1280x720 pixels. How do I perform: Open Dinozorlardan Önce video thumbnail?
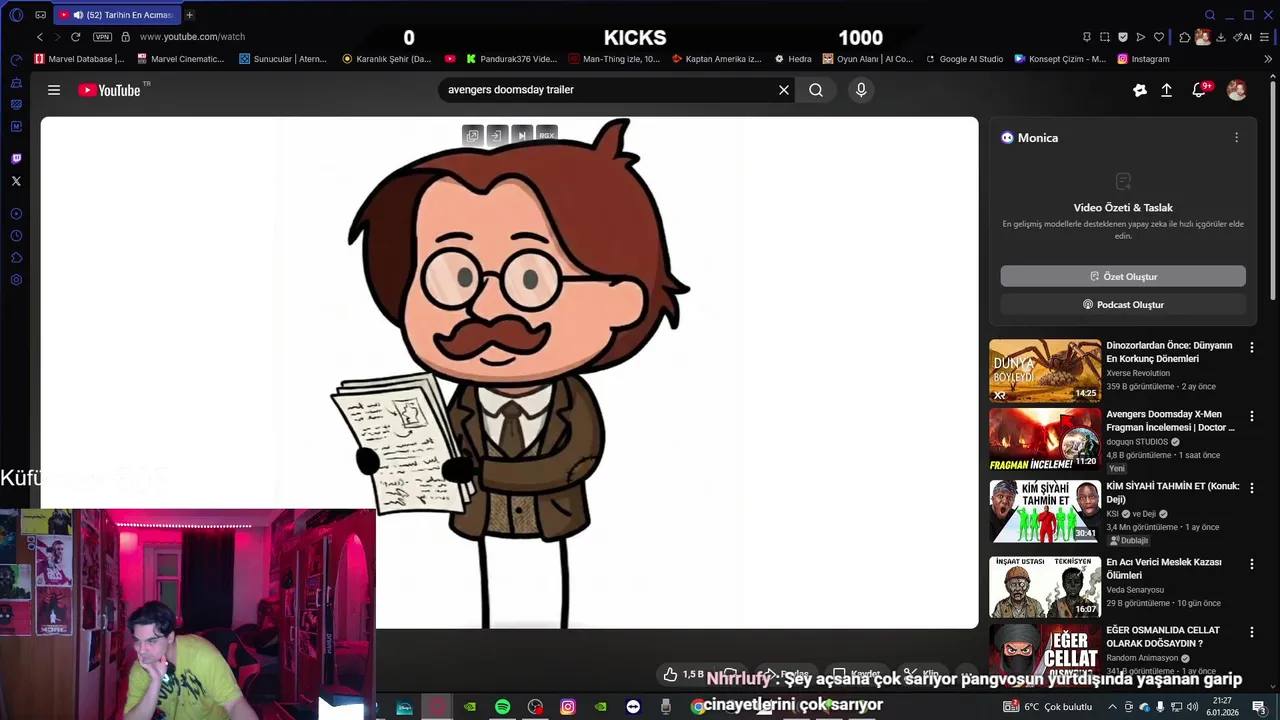pos(1045,370)
